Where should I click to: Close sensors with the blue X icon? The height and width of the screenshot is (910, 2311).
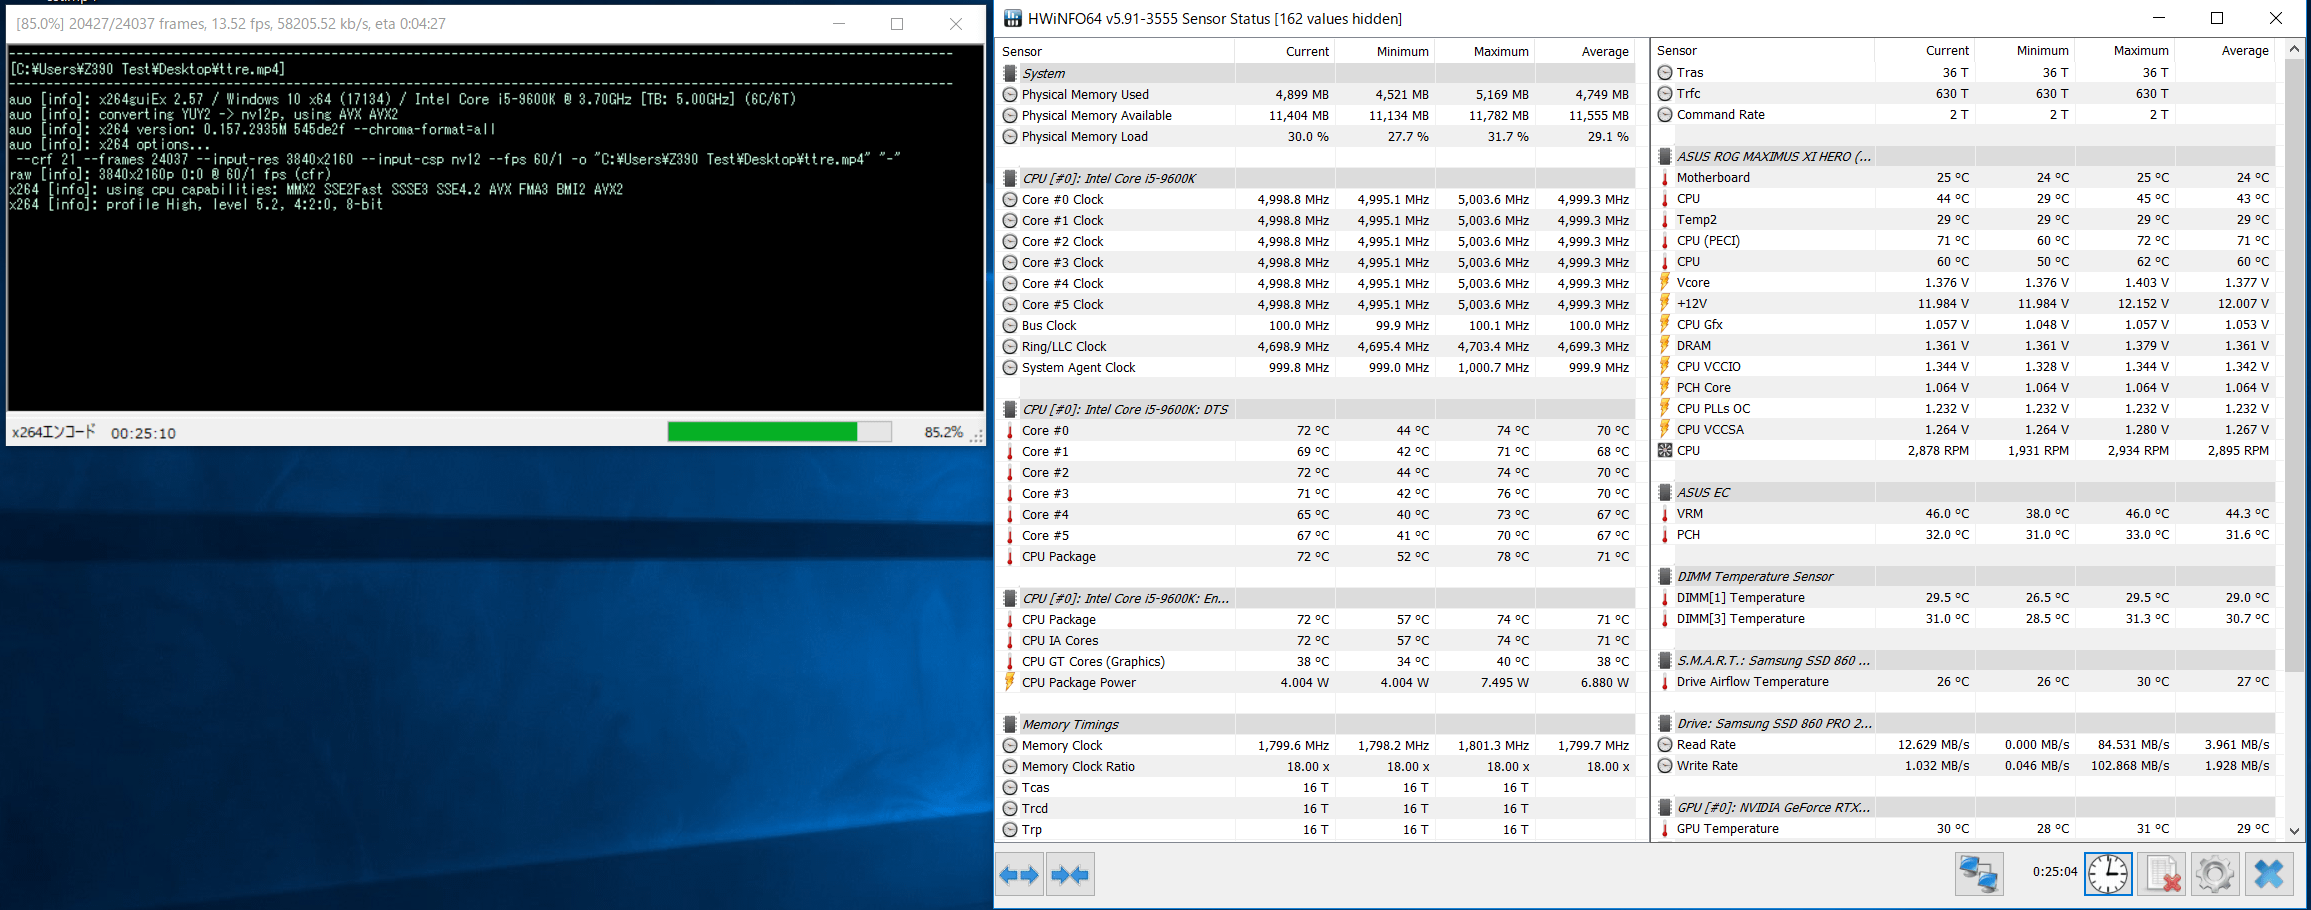(2269, 875)
